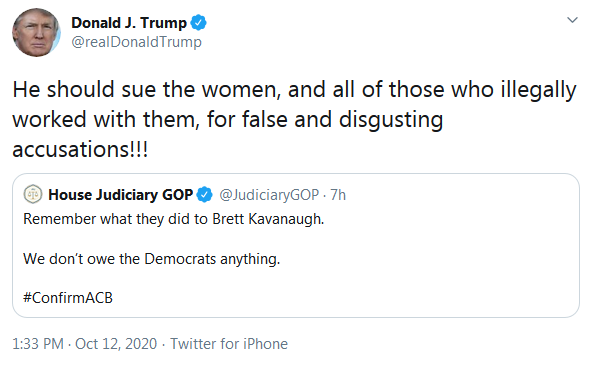Open the Donald J. Trump display name
The width and height of the screenshot is (593, 366).
click(x=129, y=23)
